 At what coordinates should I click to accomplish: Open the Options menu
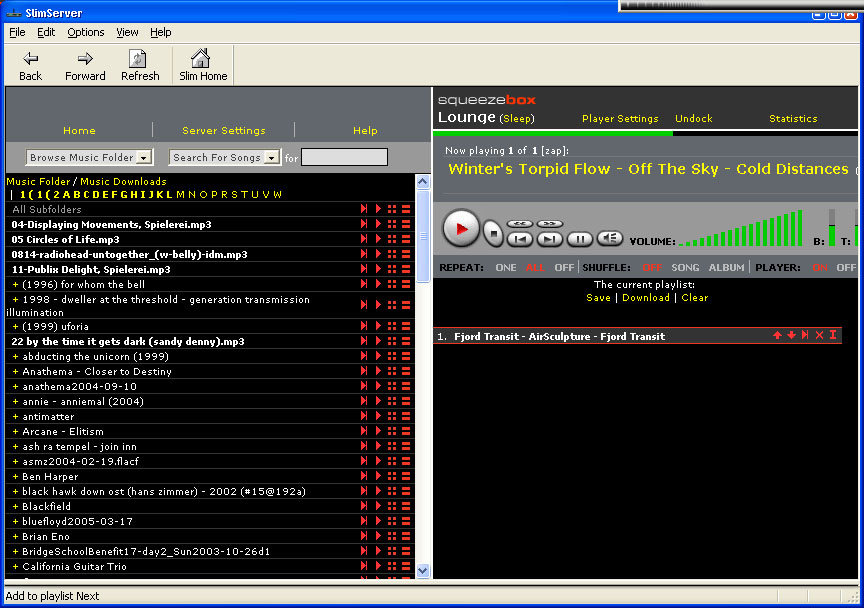[85, 32]
